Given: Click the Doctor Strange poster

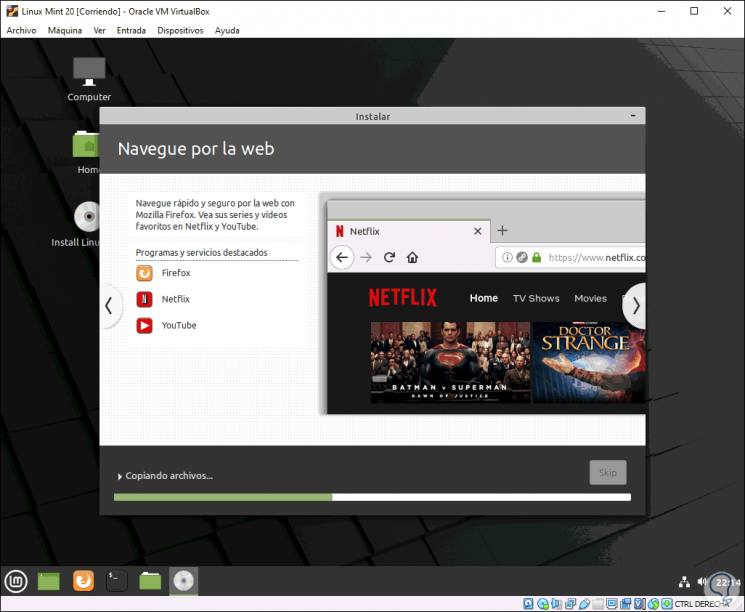Looking at the screenshot, I should coord(589,363).
